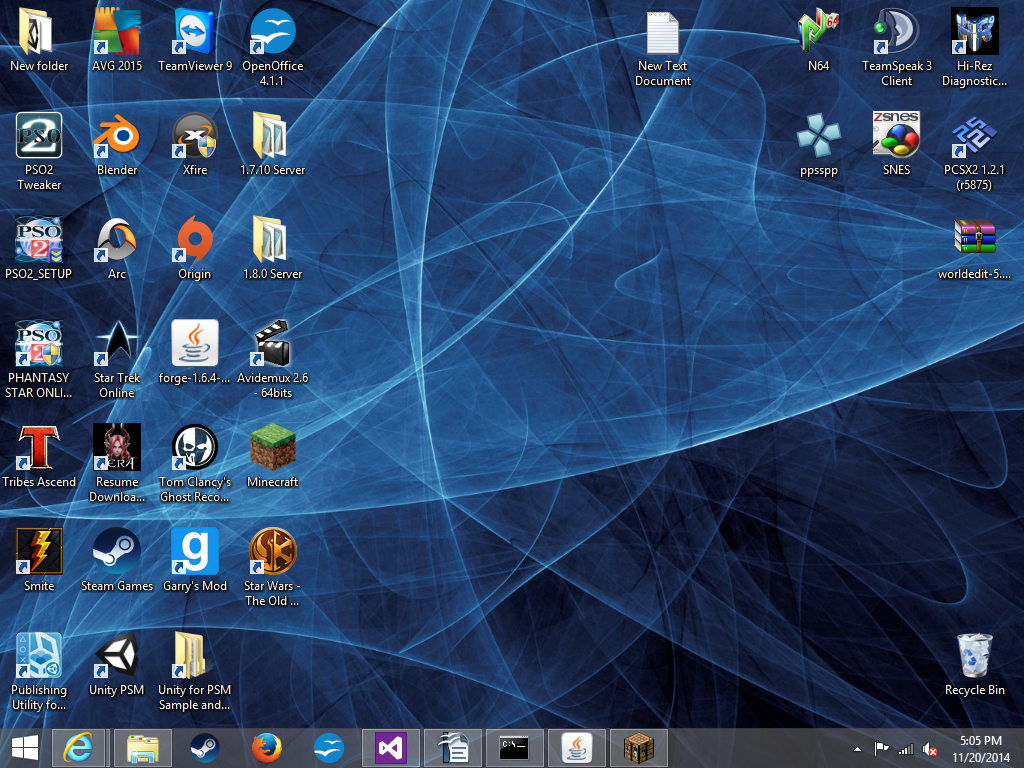The height and width of the screenshot is (768, 1024).
Task: Select the TeamSpeak 3 Client icon
Action: pos(896,33)
